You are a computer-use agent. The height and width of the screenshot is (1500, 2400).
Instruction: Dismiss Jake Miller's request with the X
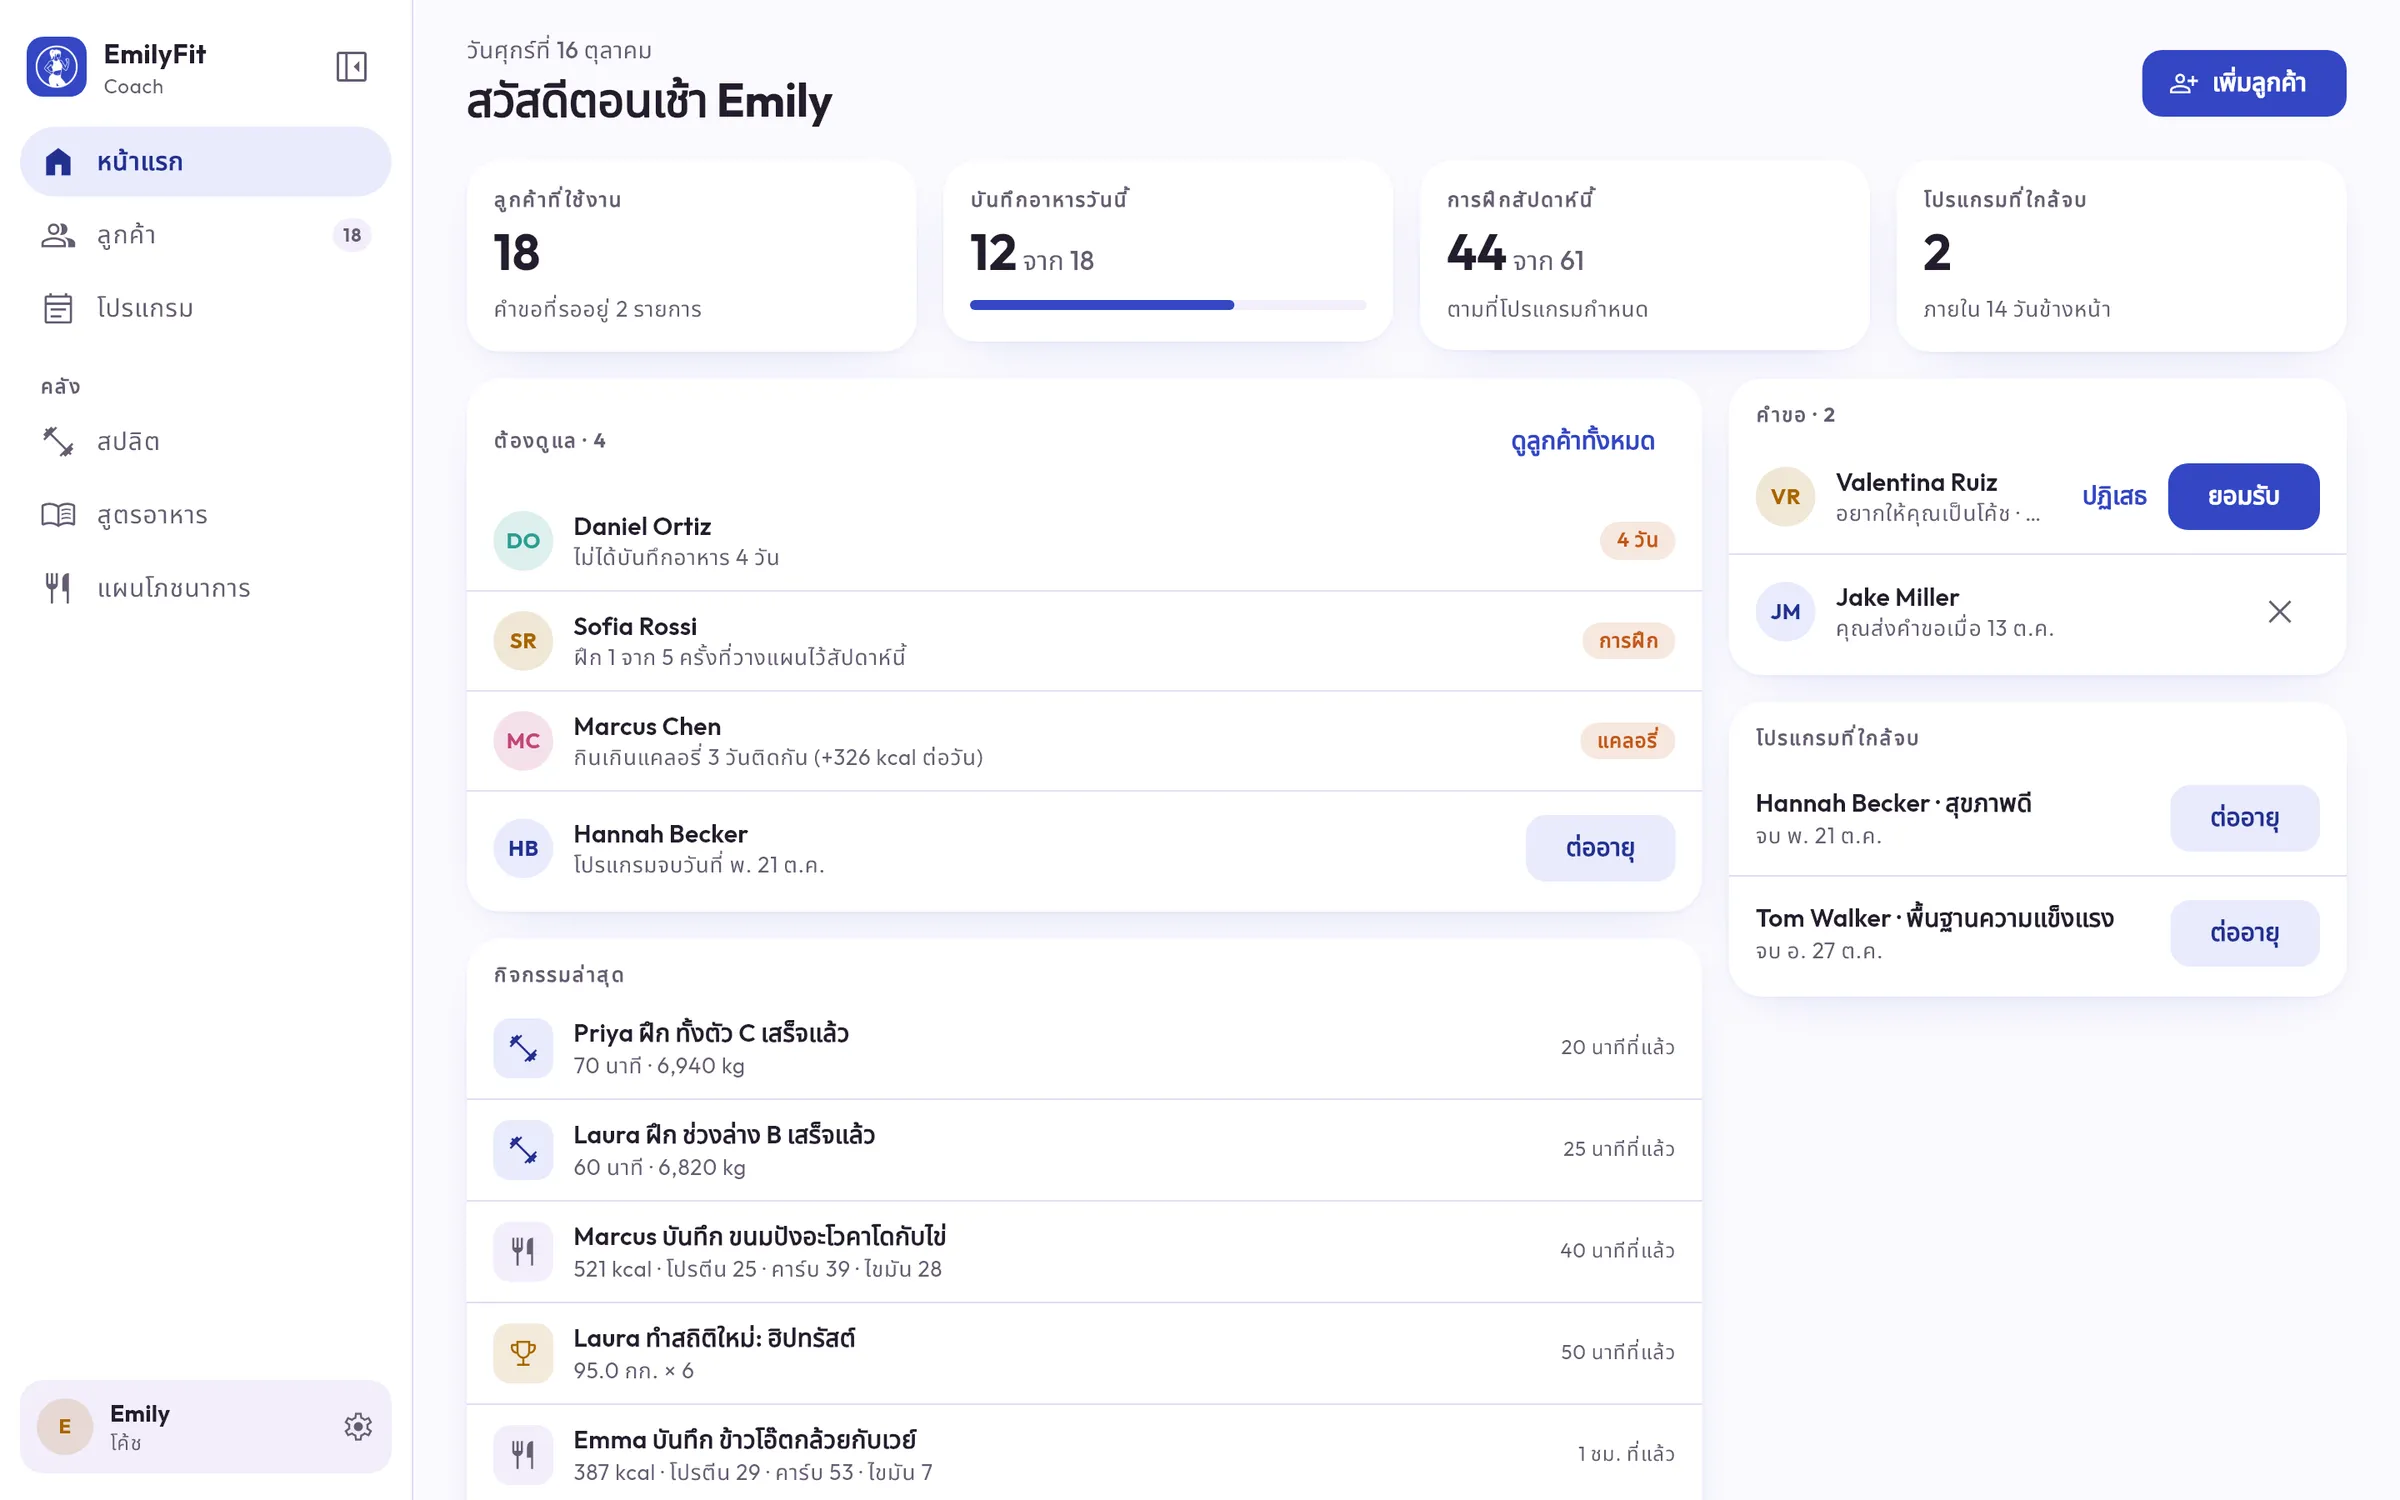pyautogui.click(x=2279, y=611)
